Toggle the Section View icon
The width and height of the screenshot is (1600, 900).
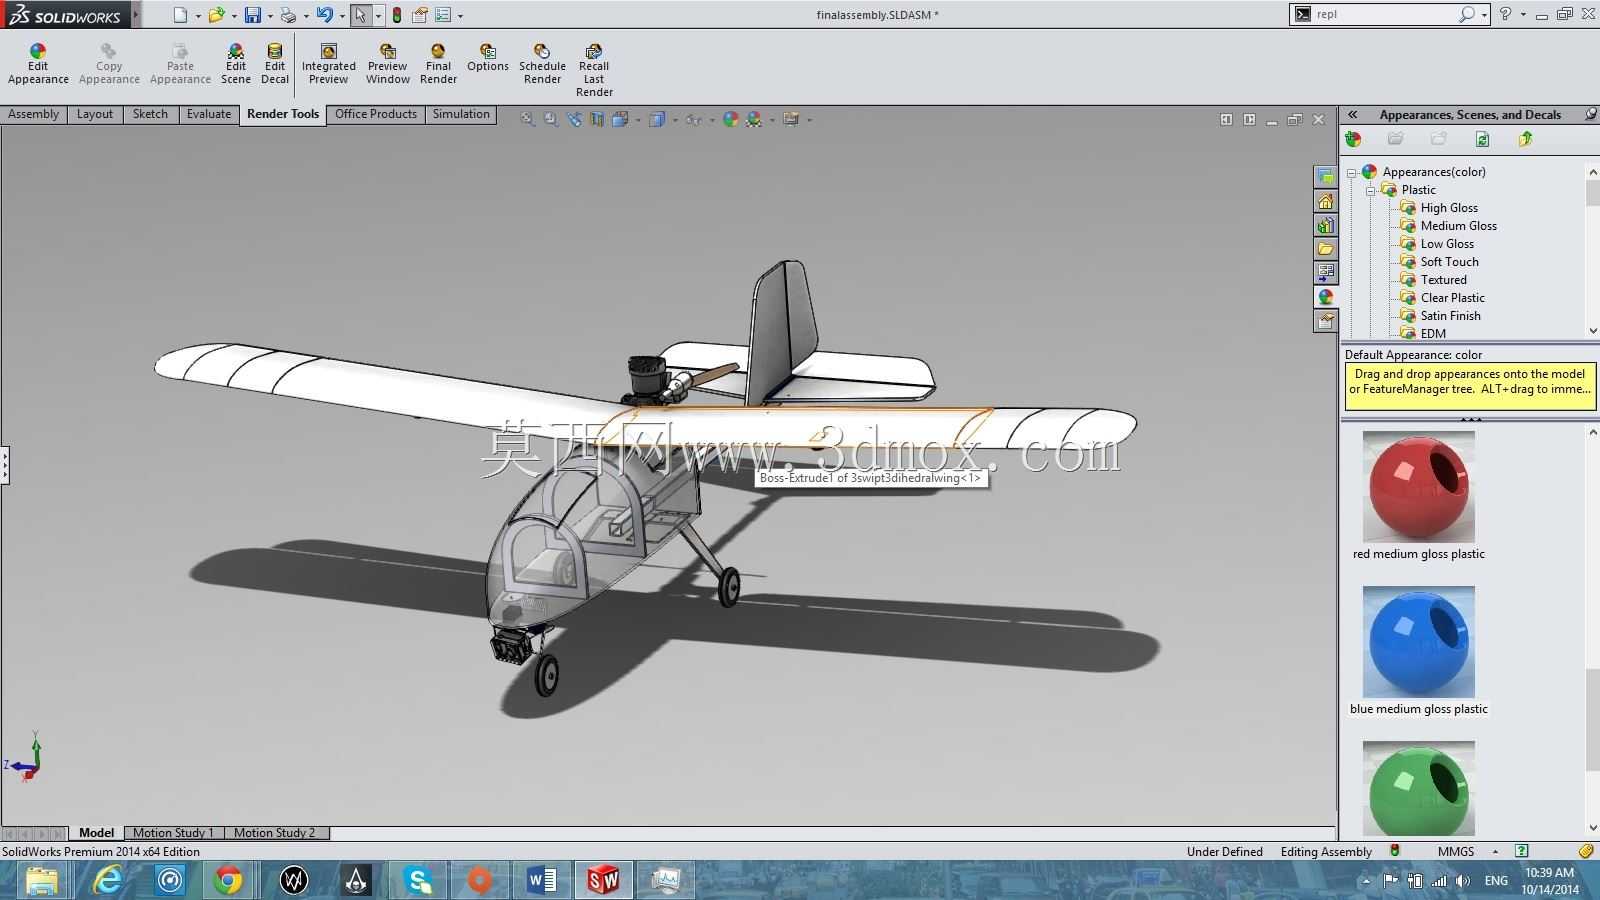(597, 119)
